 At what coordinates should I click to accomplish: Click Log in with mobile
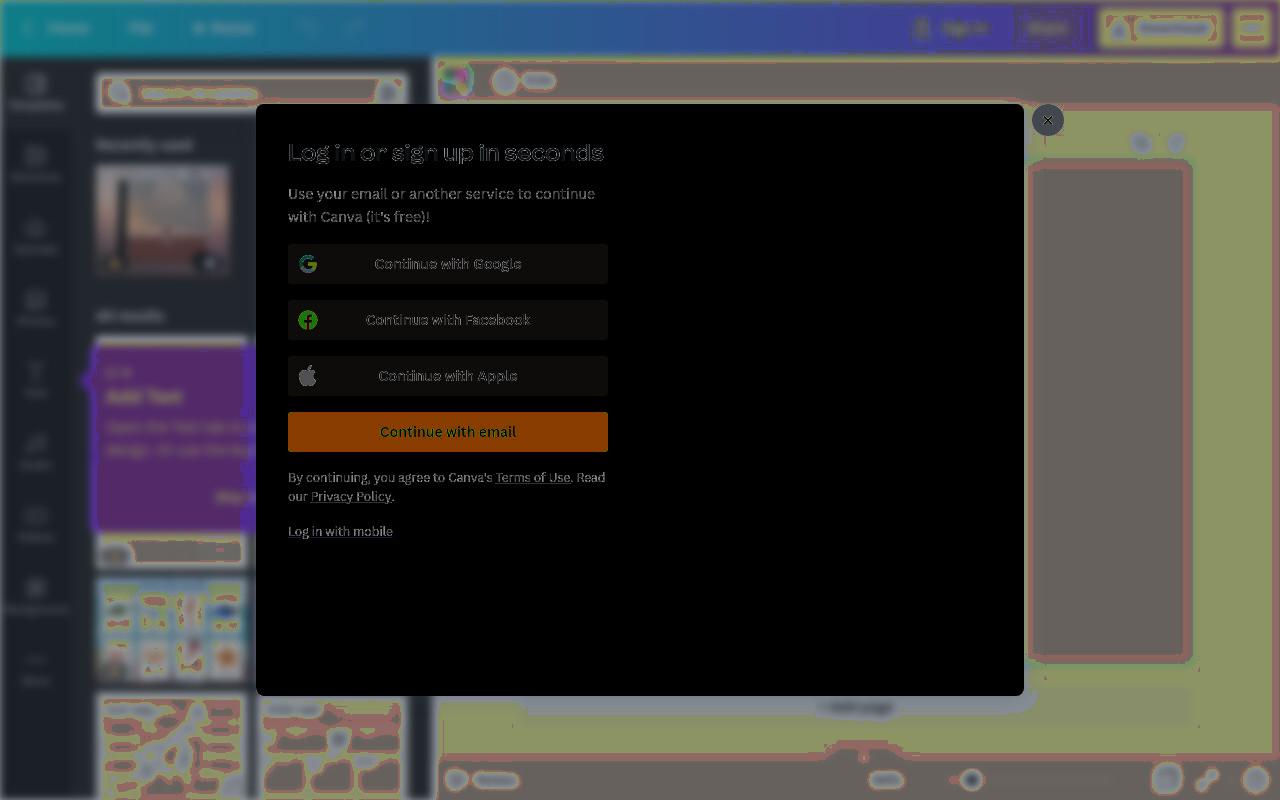coord(340,532)
